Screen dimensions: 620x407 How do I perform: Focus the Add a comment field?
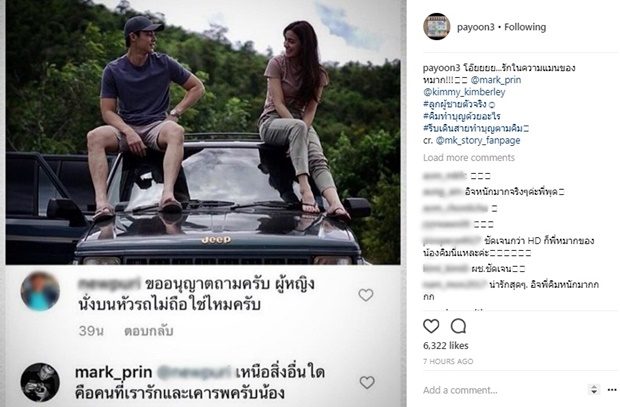point(502,390)
